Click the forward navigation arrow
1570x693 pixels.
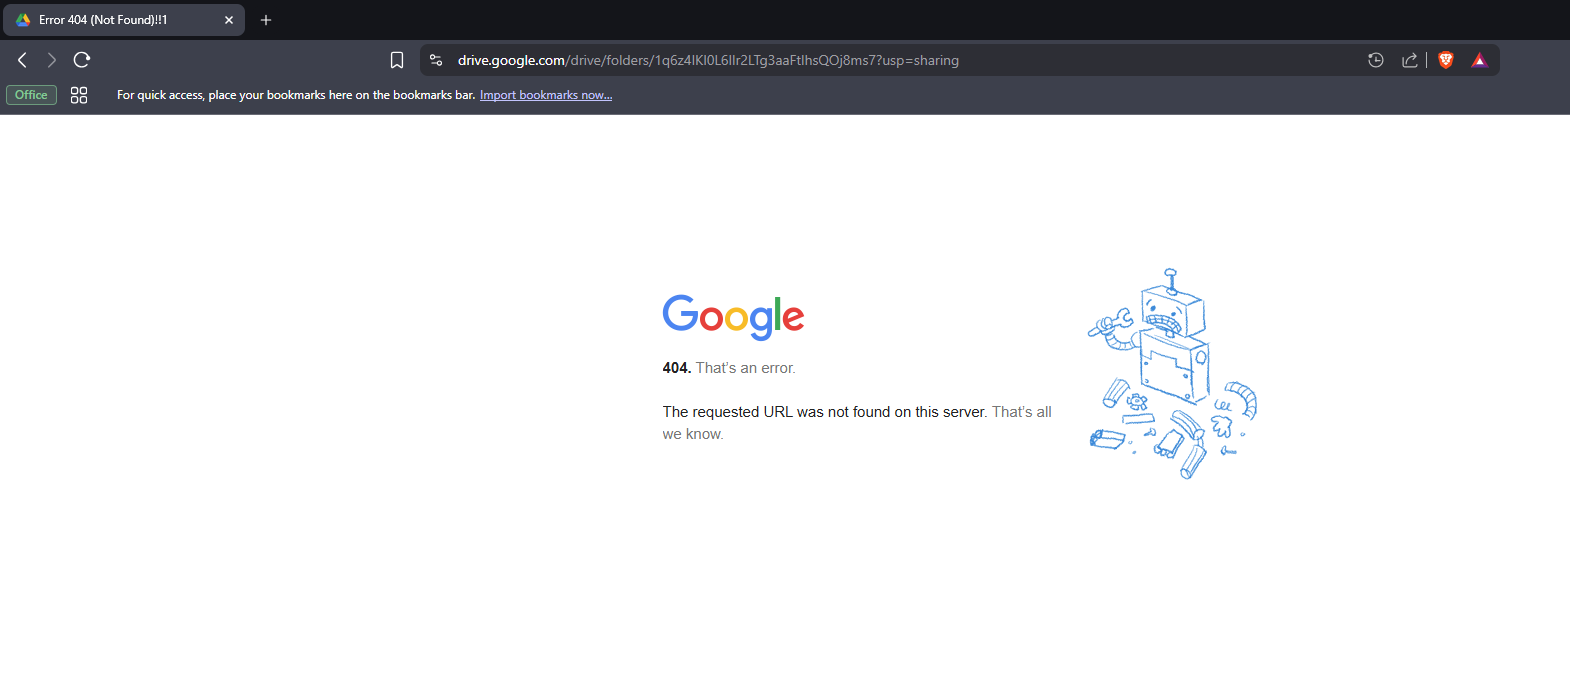pos(52,60)
